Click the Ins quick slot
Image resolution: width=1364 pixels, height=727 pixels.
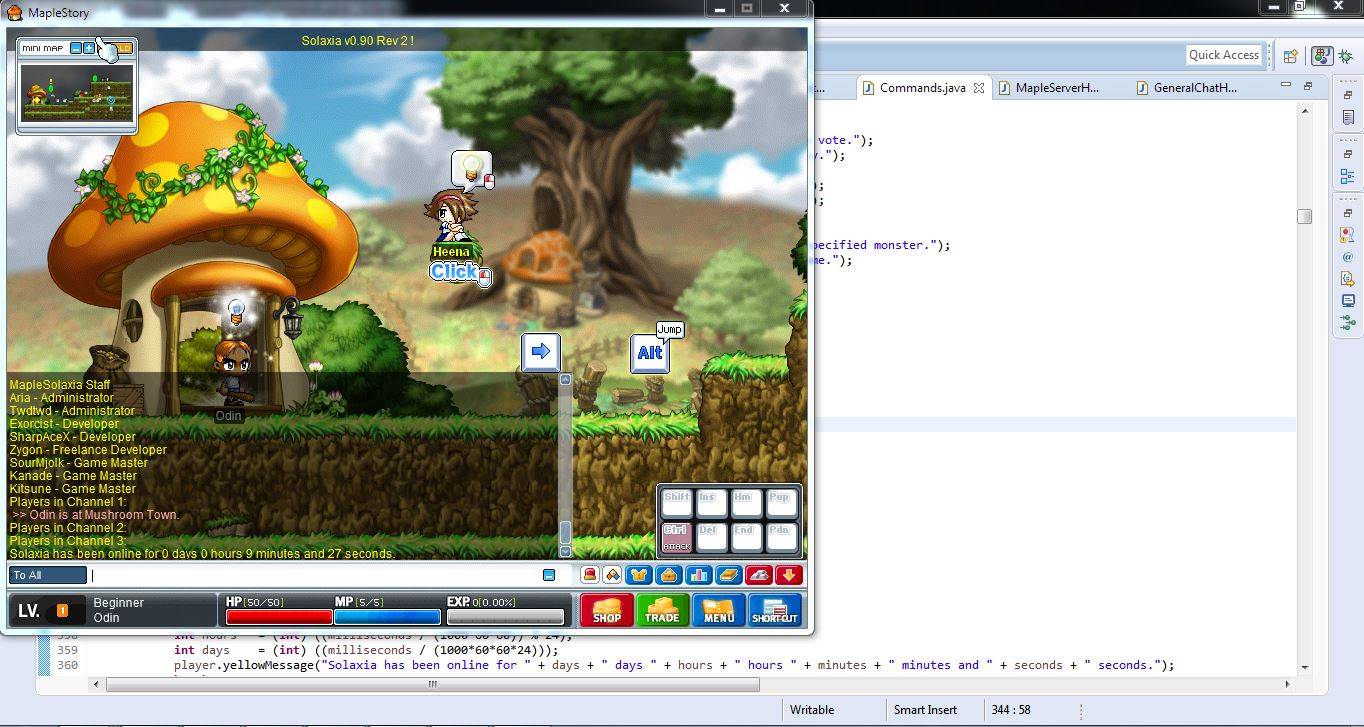(x=711, y=503)
